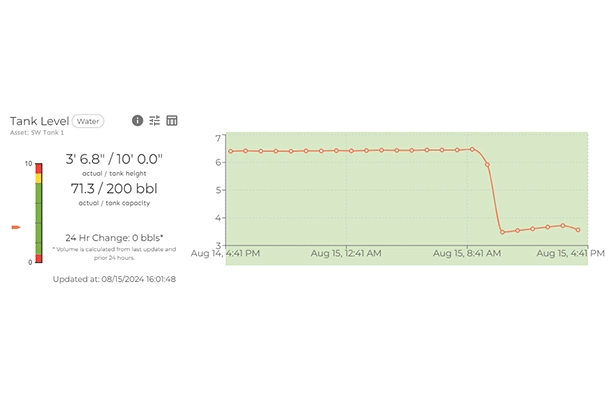This screenshot has height=394, width=614.
Task: Click the mid-drop data point near 6
Action: click(488, 165)
